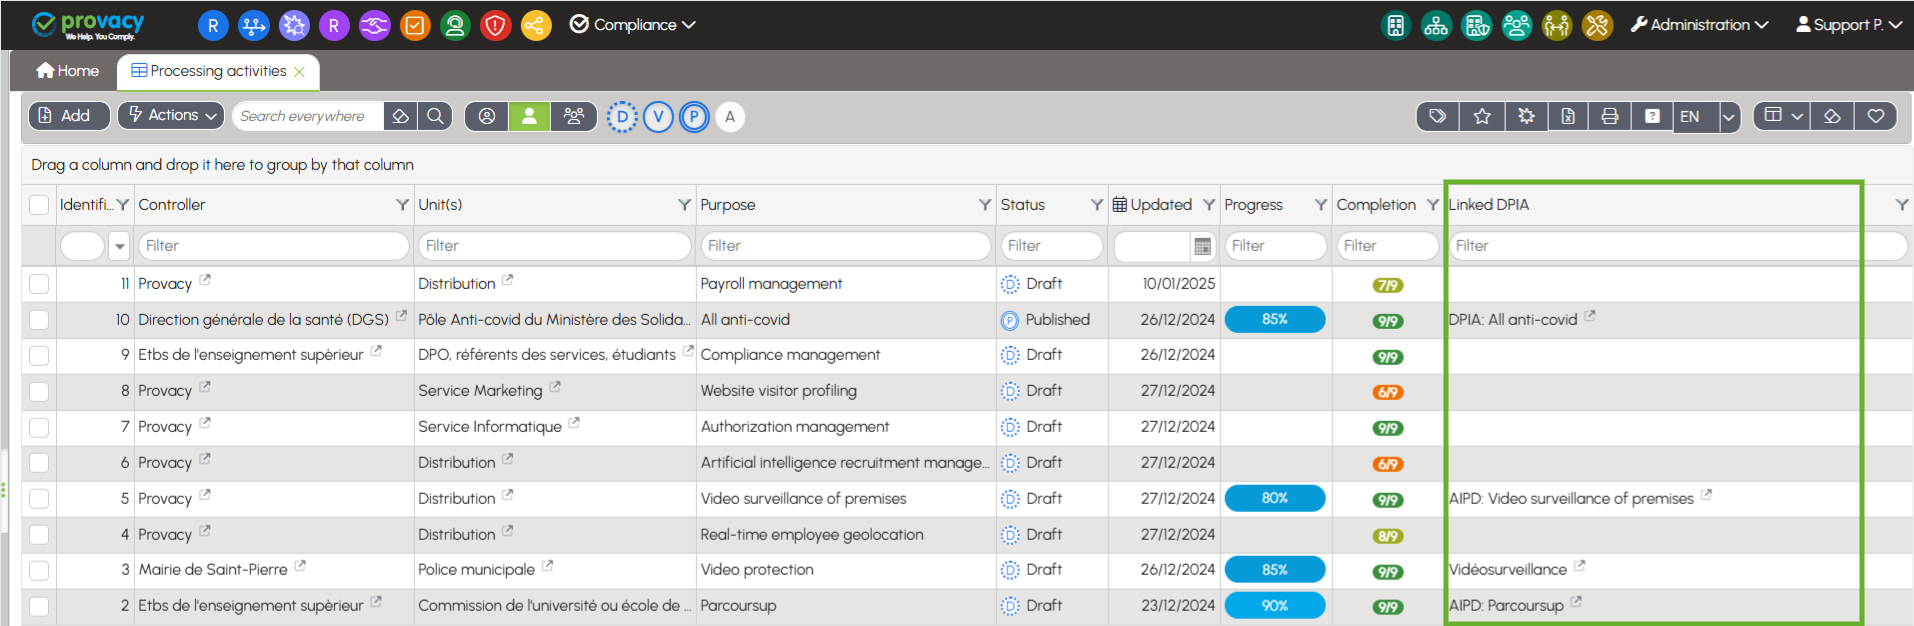Click the Search everywhere input field
Image resolution: width=1914 pixels, height=626 pixels.
tap(307, 116)
